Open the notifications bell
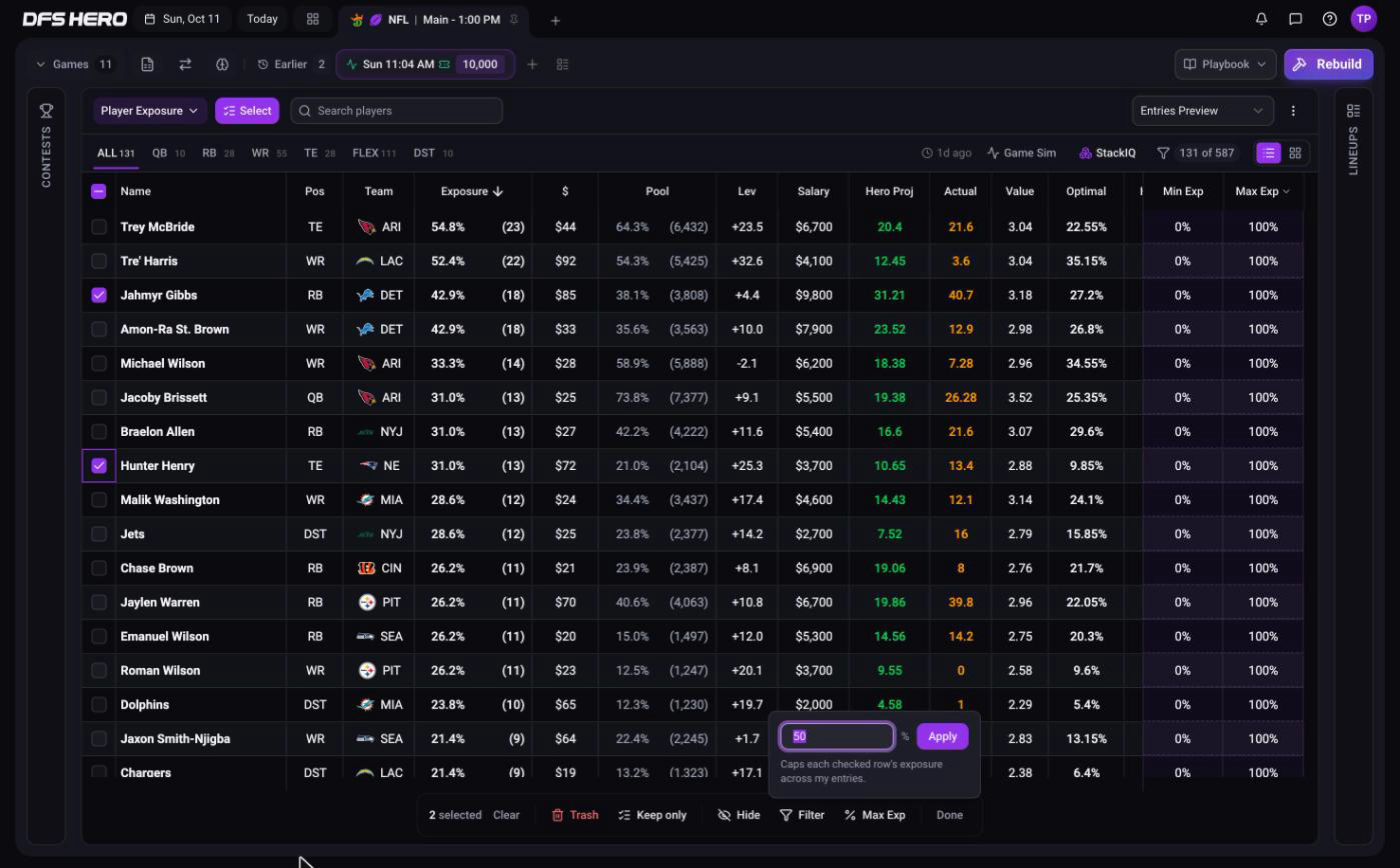The width and height of the screenshot is (1400, 868). point(1261,19)
